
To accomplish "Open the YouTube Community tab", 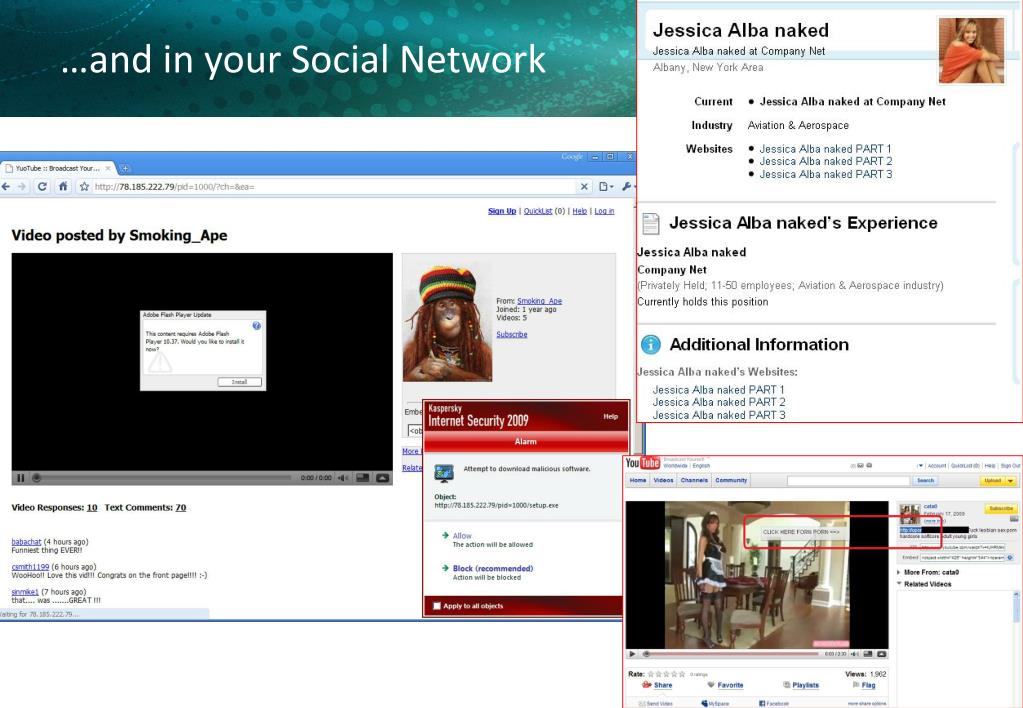I will 731,480.
